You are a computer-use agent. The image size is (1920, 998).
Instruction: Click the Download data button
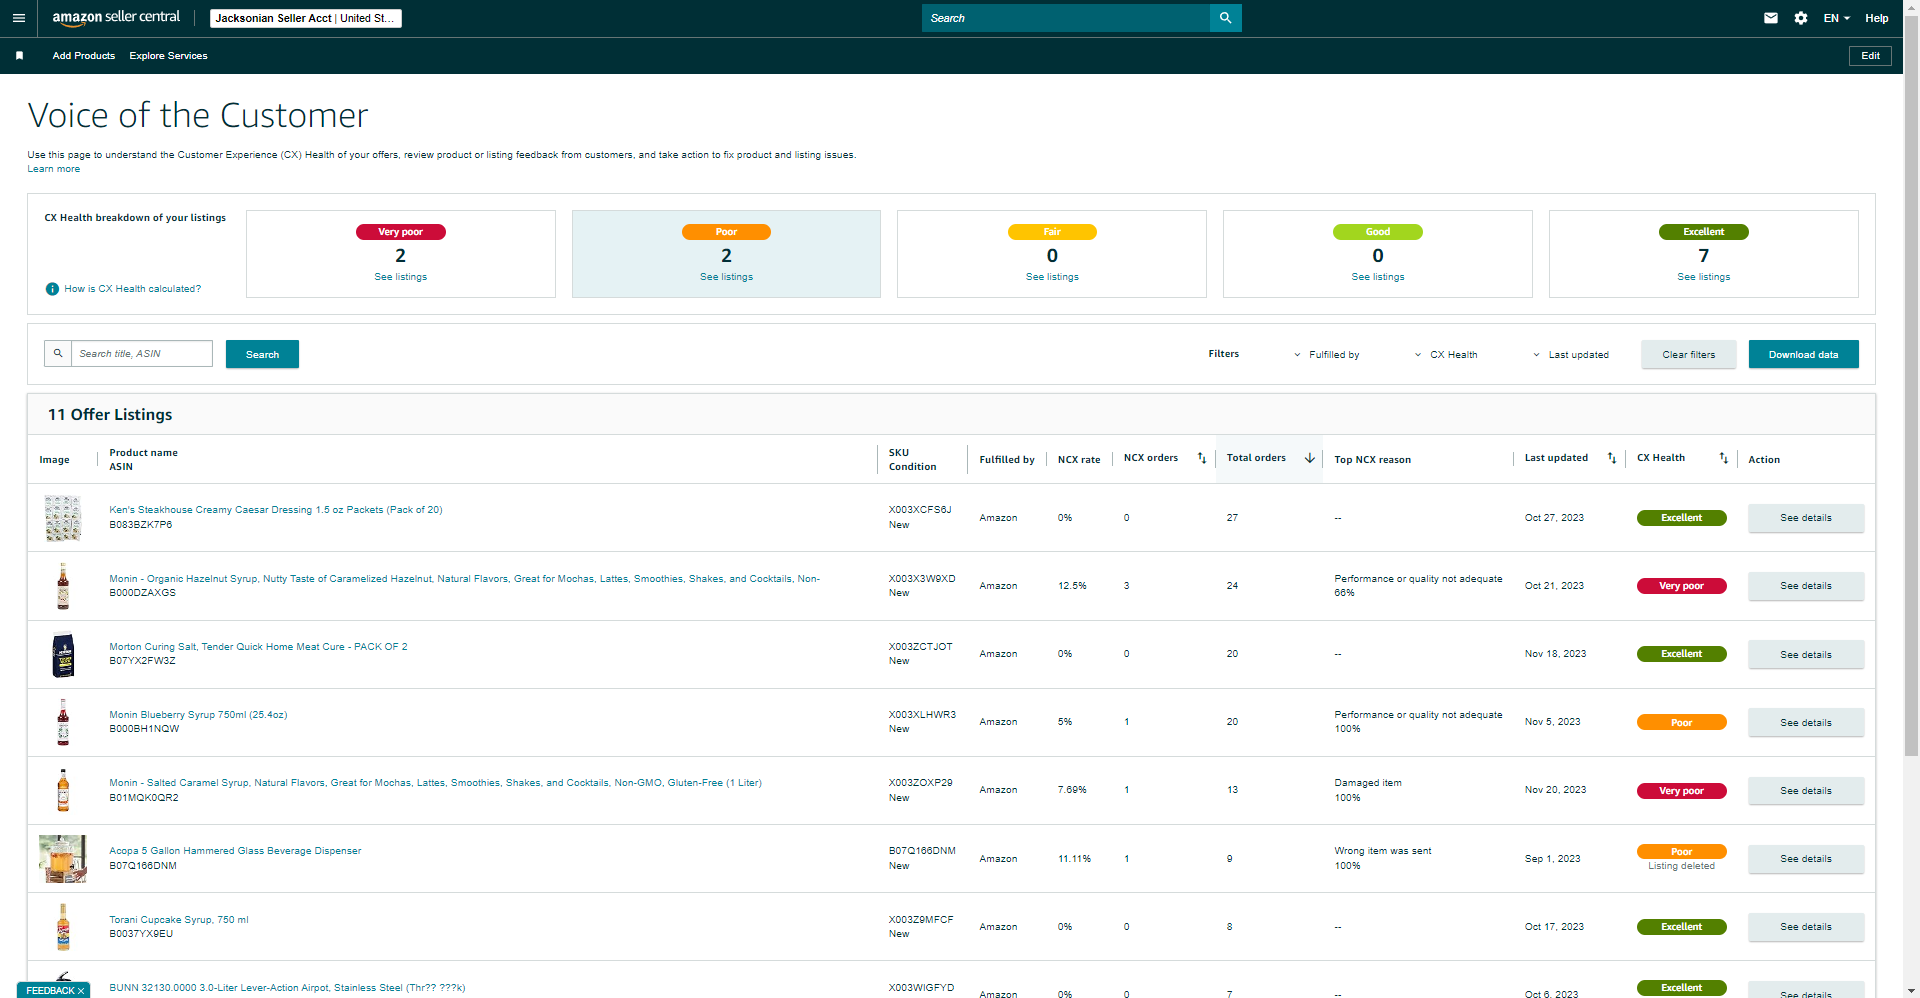click(x=1804, y=354)
